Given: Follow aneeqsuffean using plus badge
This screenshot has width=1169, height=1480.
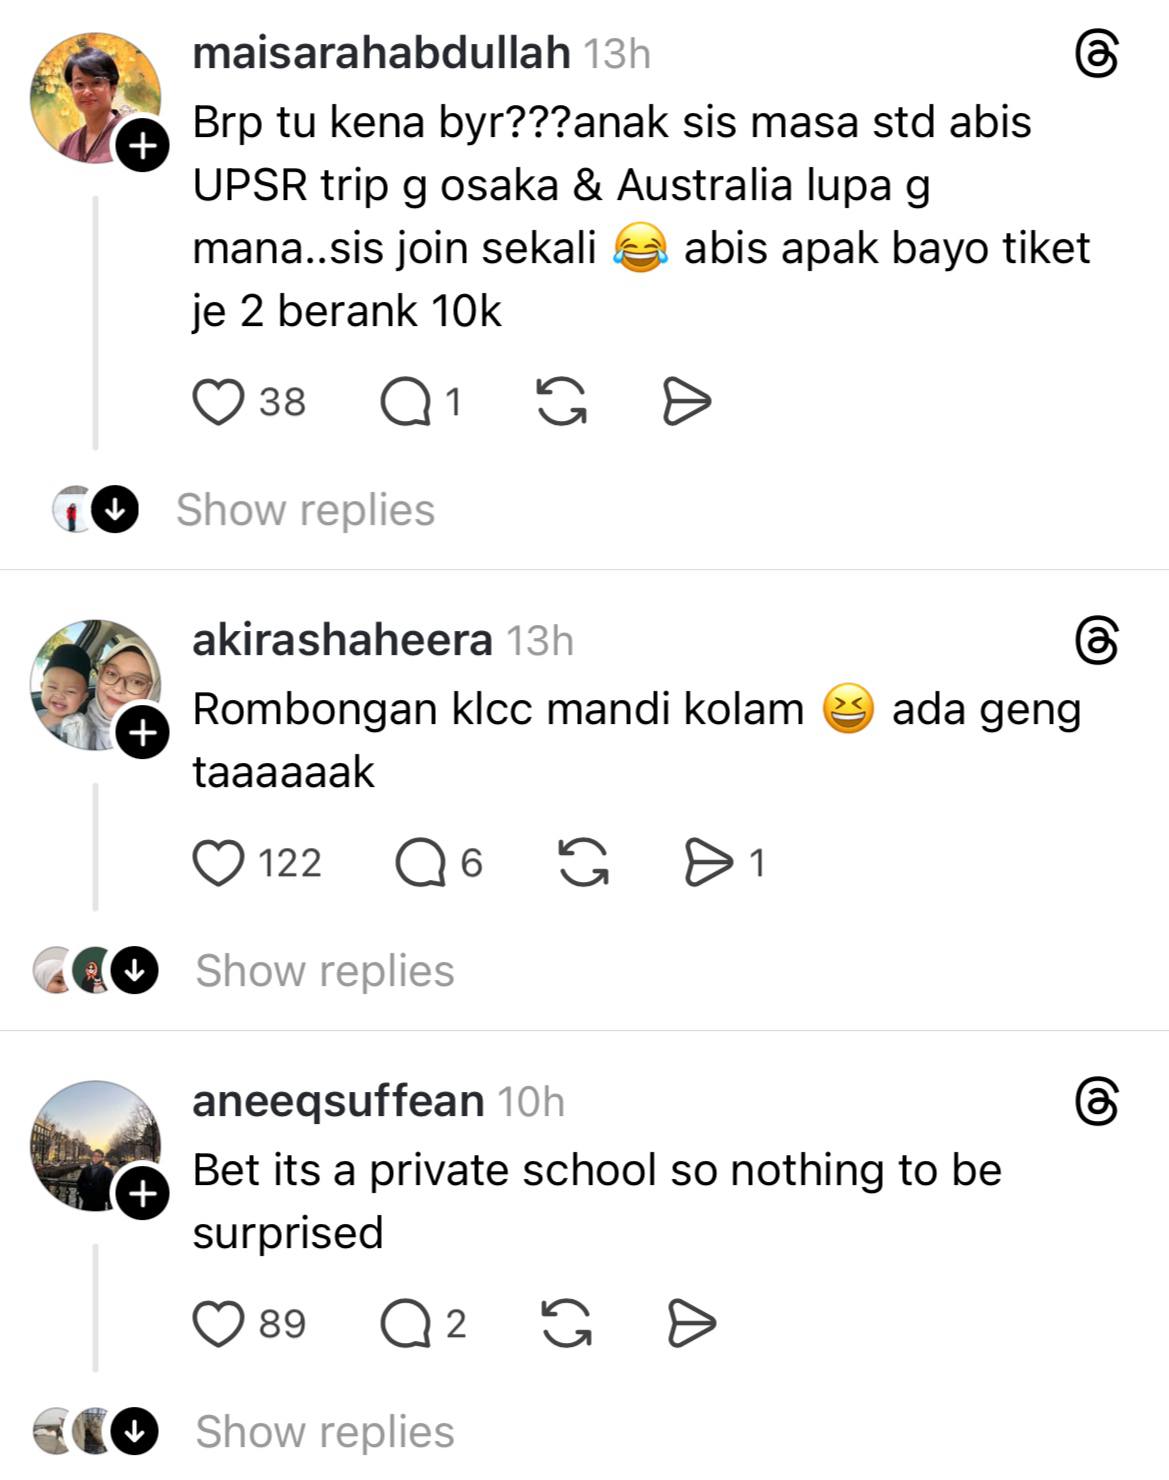Looking at the screenshot, I should (x=143, y=1194).
